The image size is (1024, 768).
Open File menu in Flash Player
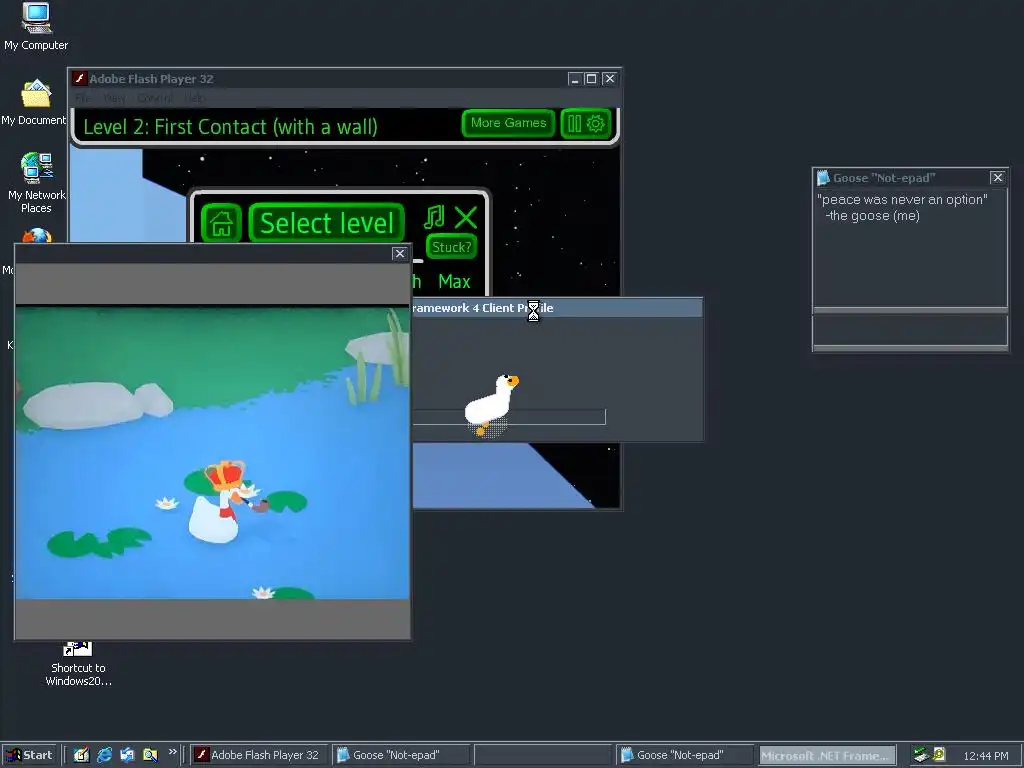[x=83, y=98]
